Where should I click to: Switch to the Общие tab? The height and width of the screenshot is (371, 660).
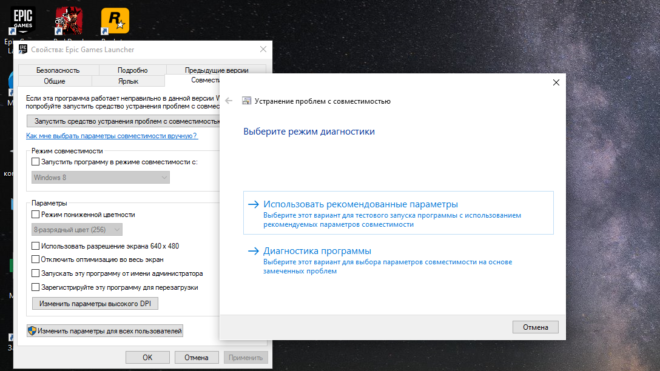55,81
